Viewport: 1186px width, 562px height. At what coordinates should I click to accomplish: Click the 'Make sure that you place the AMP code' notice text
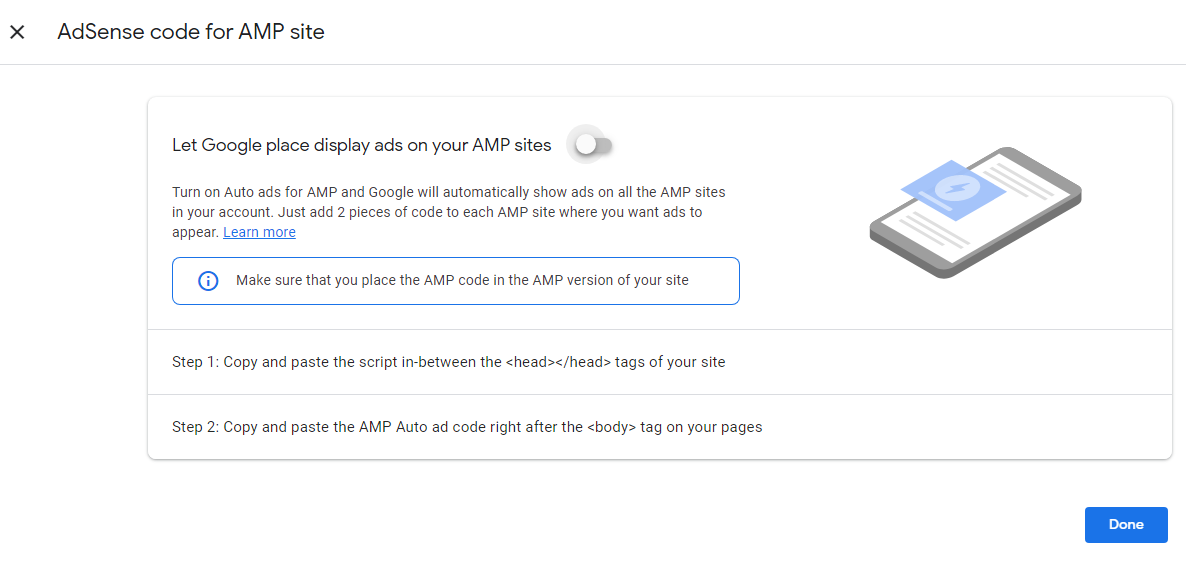(x=462, y=281)
